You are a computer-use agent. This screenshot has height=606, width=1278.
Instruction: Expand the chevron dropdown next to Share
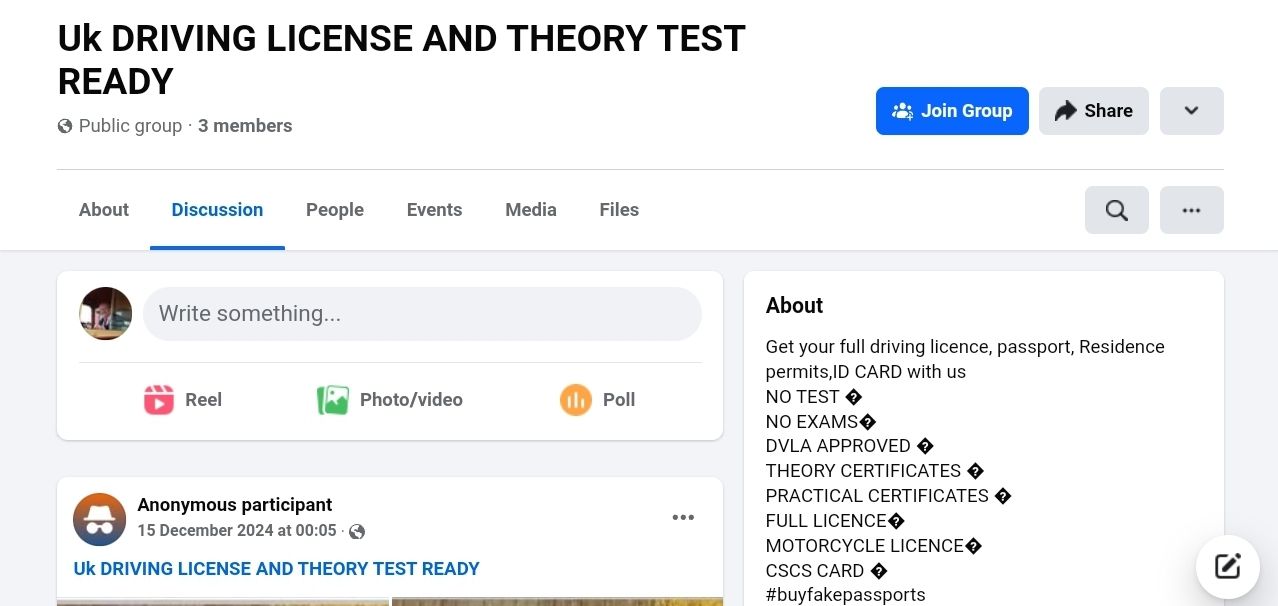pos(1191,111)
